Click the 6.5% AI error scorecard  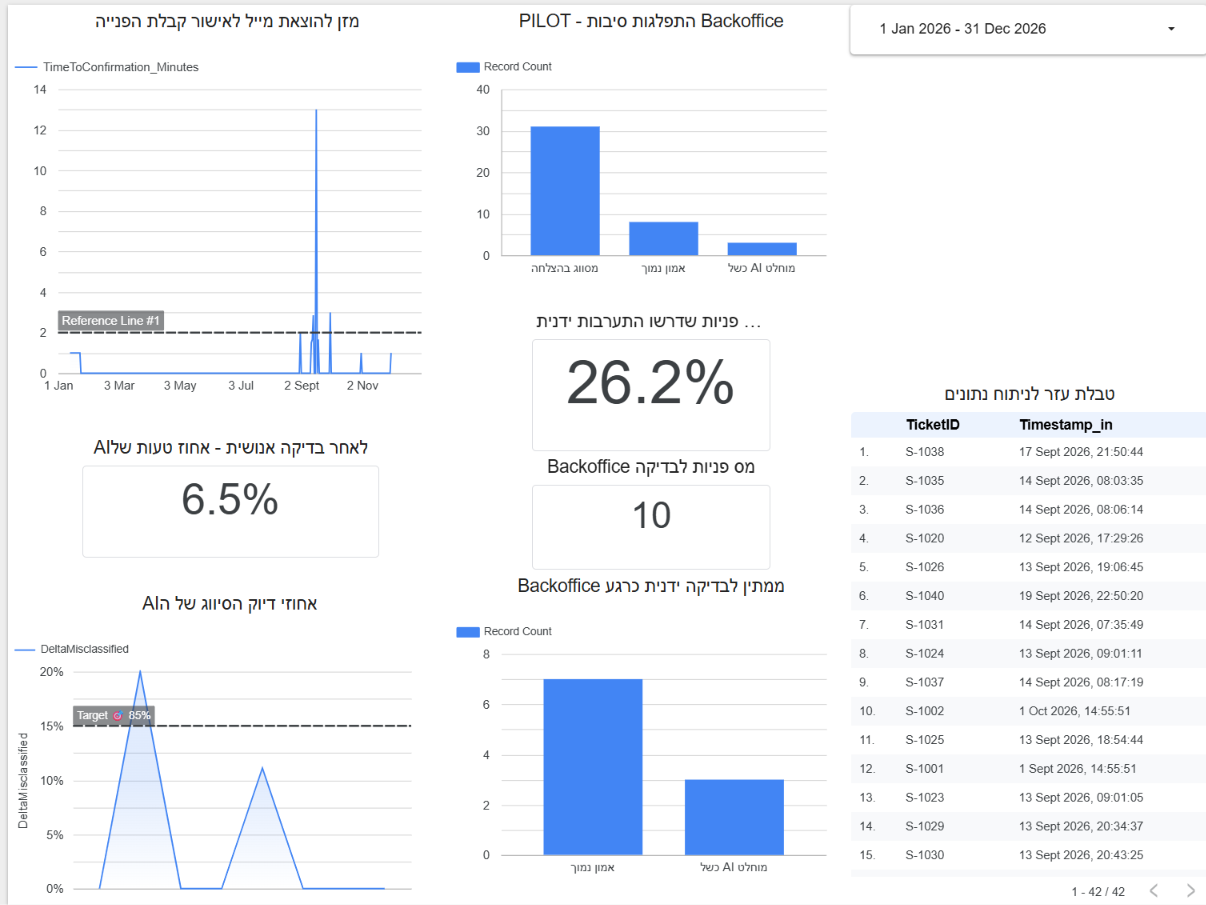tap(230, 511)
